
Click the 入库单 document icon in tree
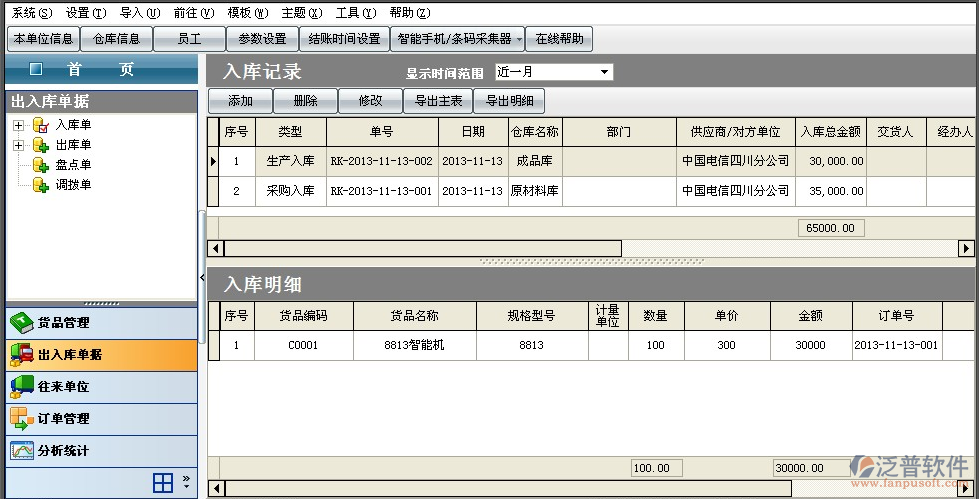[x=41, y=125]
